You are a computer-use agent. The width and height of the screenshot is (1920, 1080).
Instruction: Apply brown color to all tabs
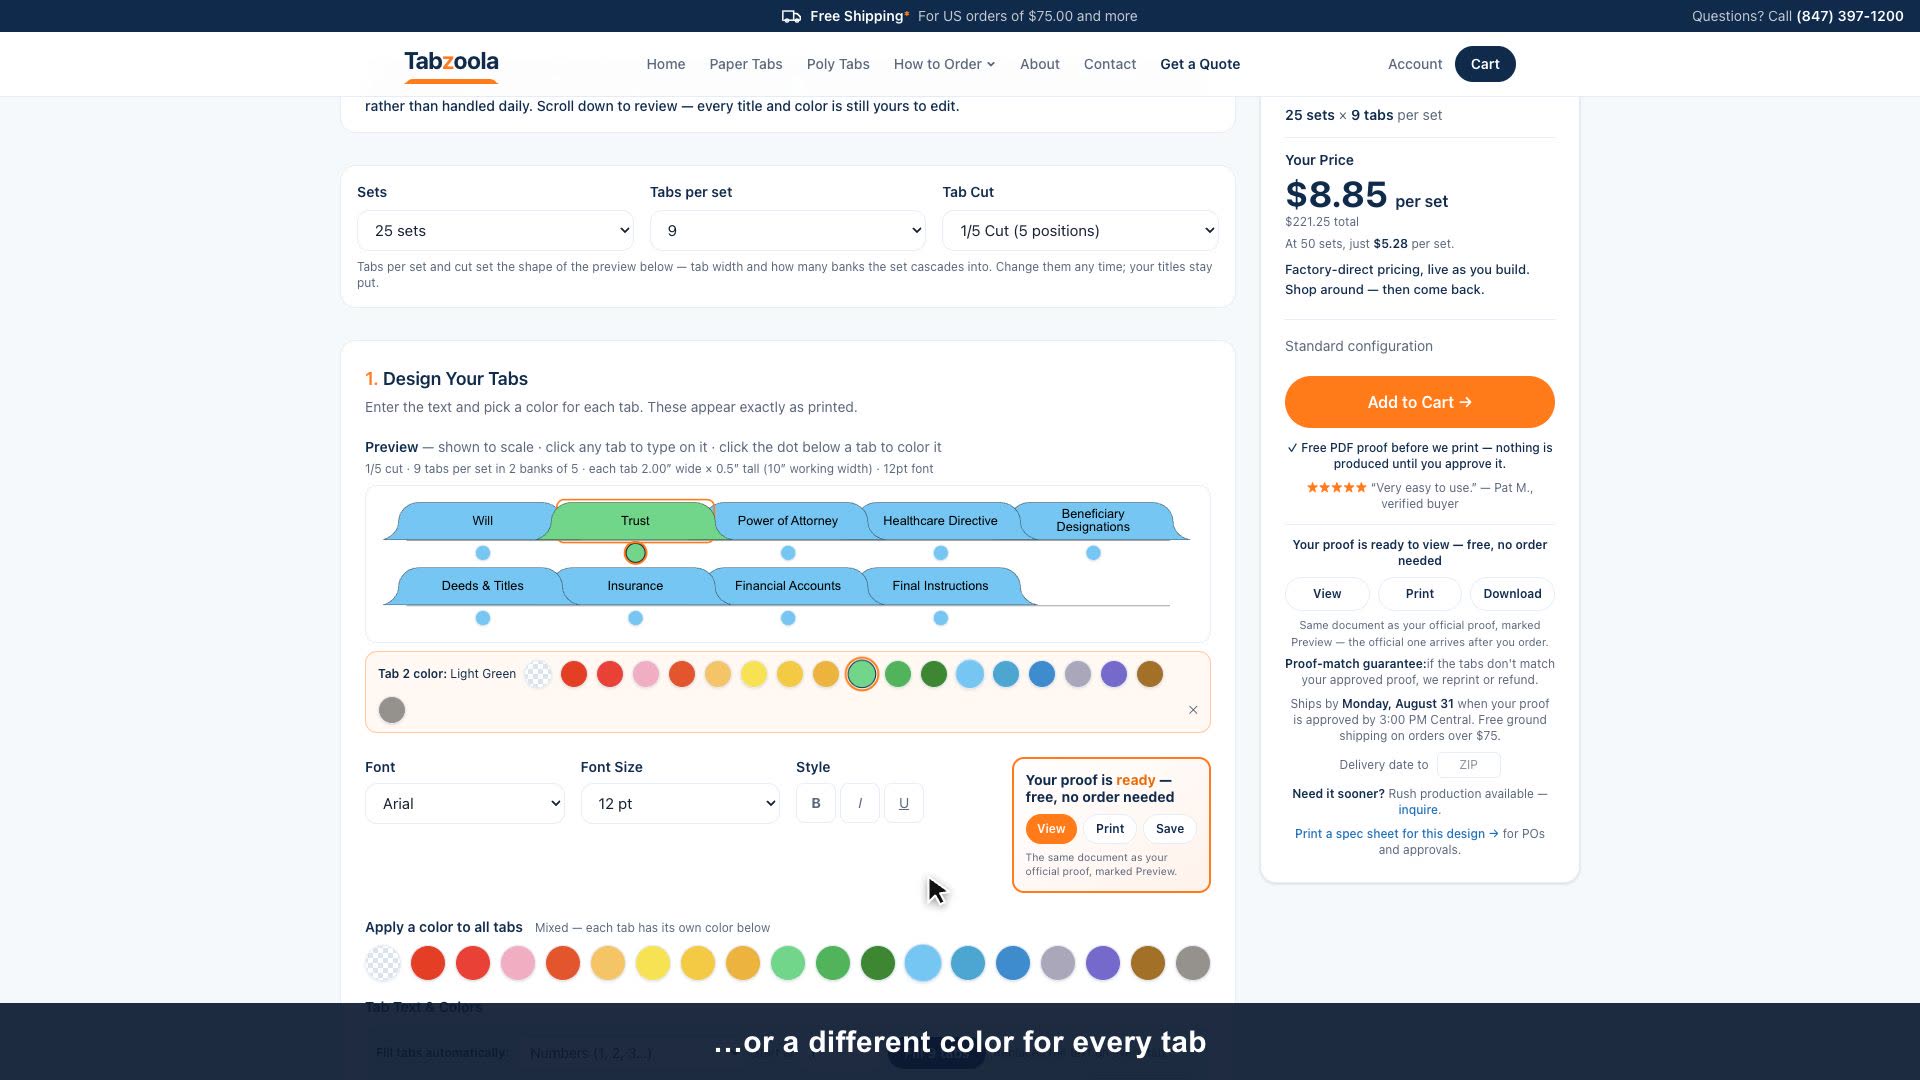click(1148, 963)
